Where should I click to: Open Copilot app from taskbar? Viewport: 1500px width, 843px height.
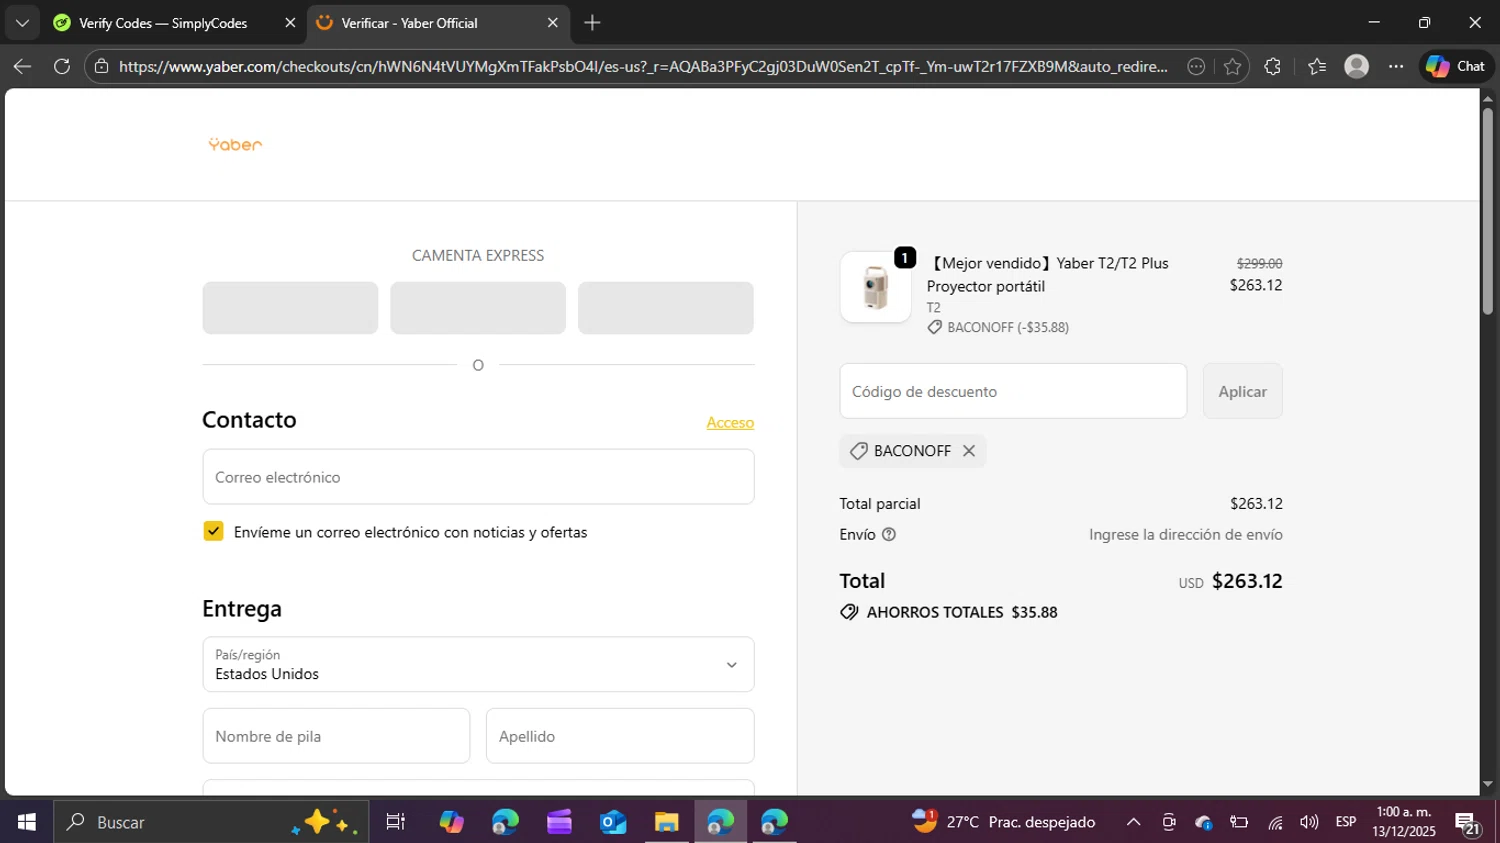(451, 822)
